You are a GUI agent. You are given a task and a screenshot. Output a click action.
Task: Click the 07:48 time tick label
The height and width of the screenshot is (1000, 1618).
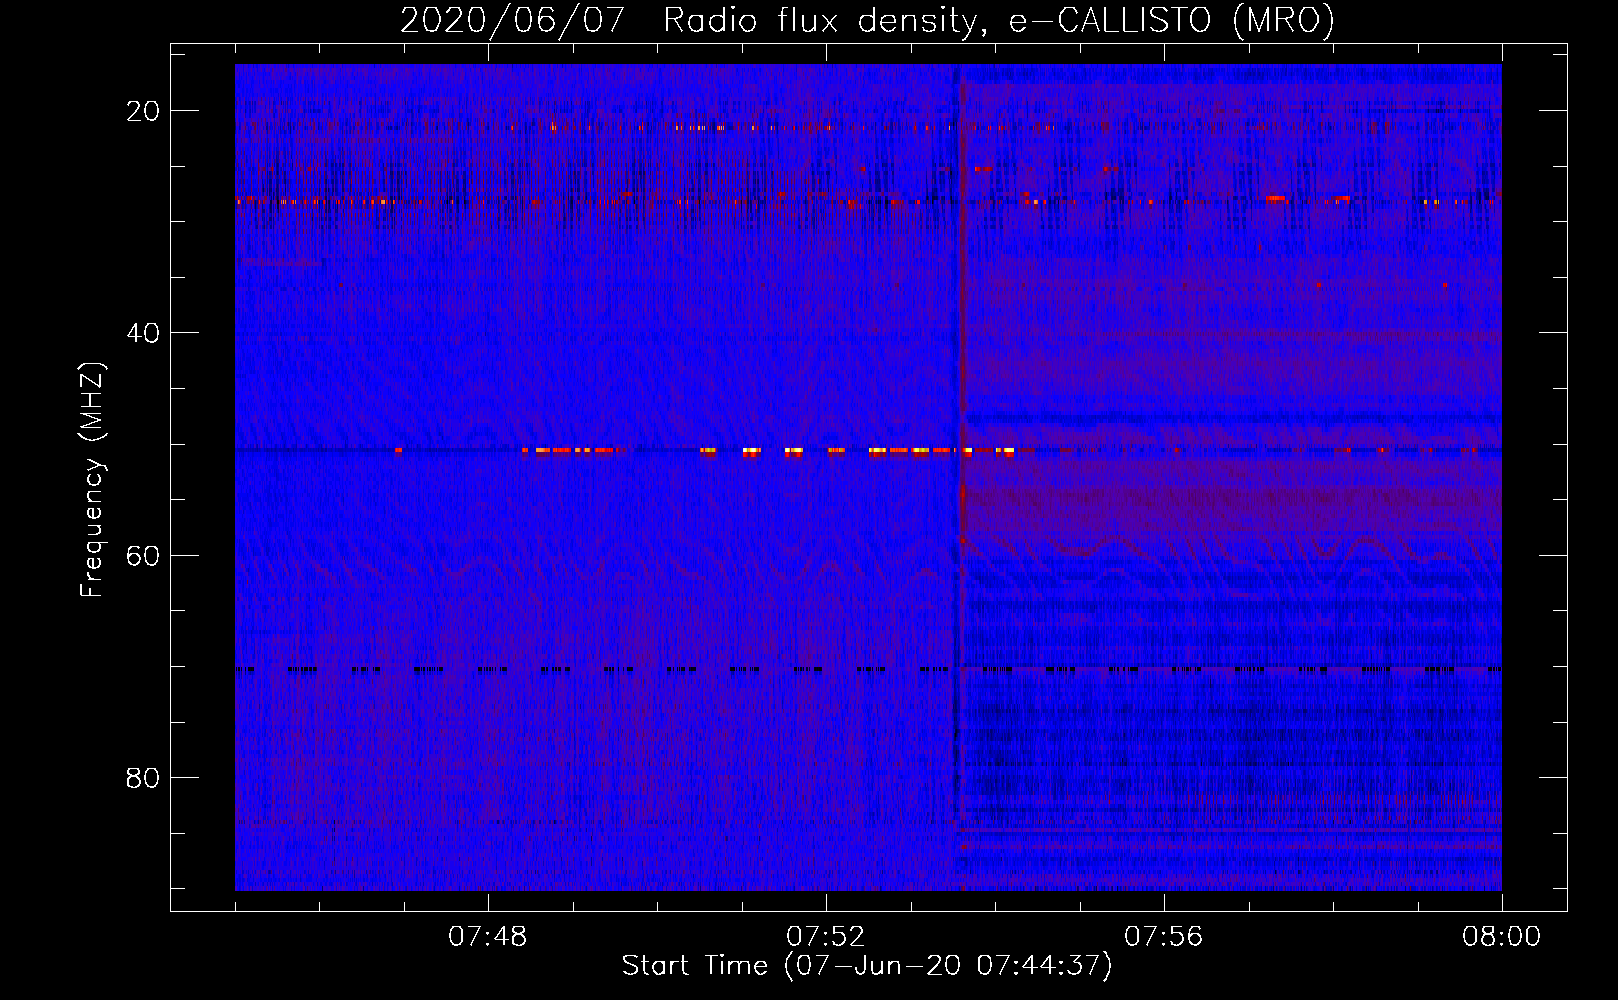pos(488,937)
